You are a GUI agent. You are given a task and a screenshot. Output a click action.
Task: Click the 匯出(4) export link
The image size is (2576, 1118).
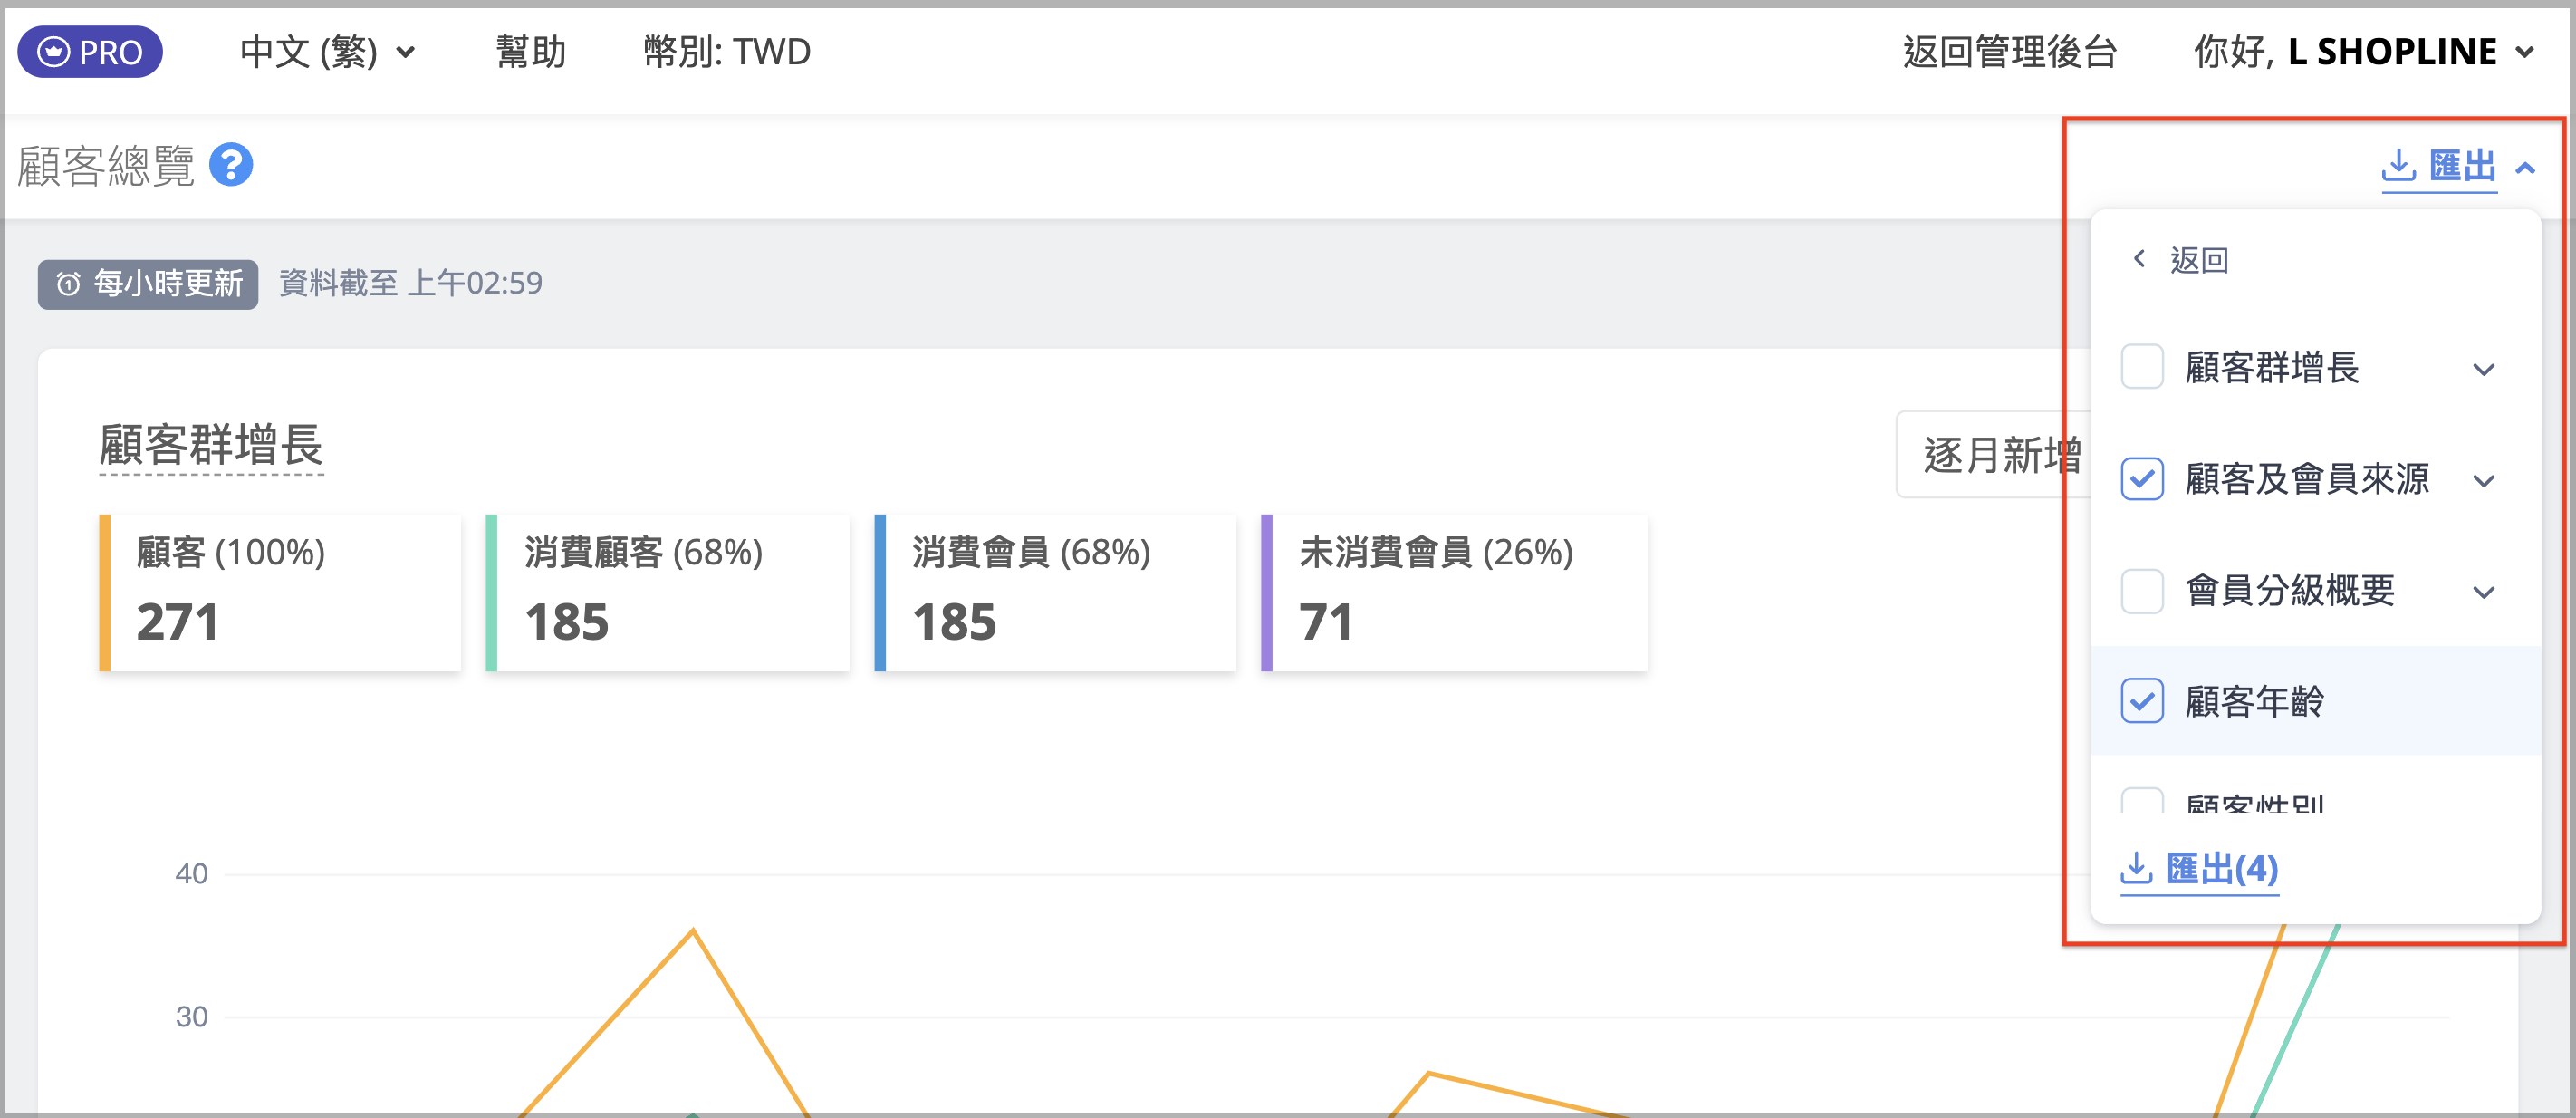pos(2221,869)
